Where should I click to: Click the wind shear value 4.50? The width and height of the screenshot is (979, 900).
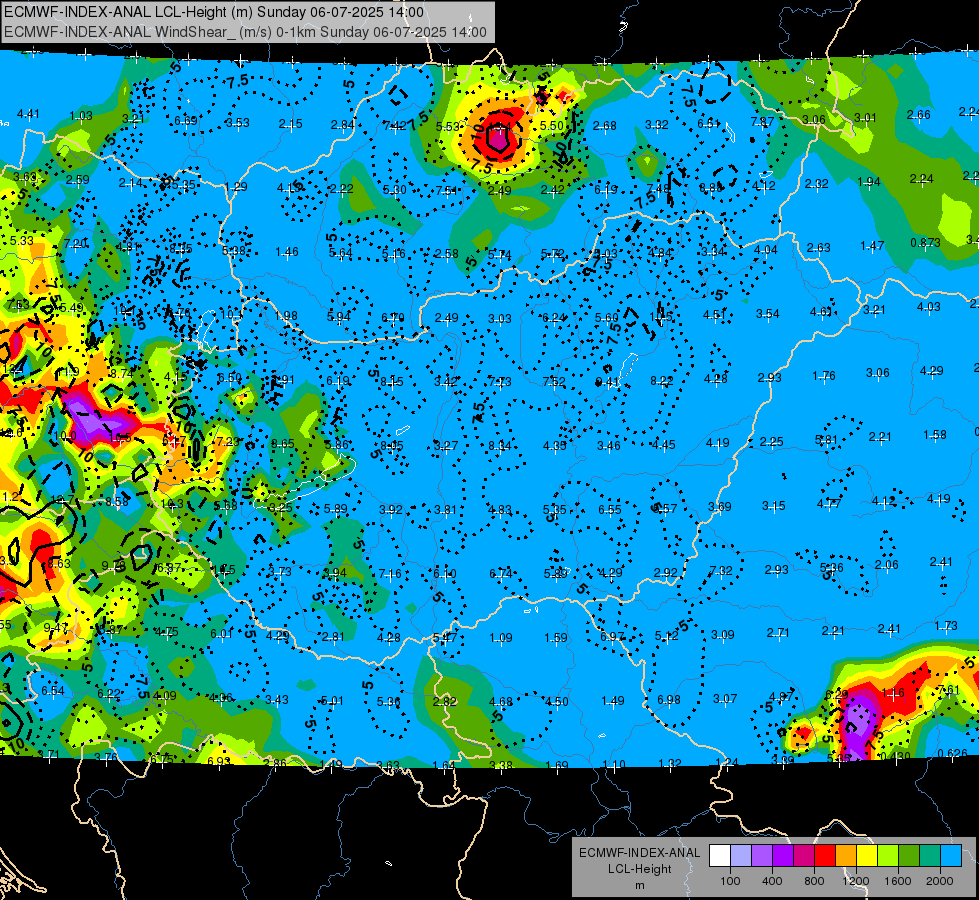coord(556,701)
